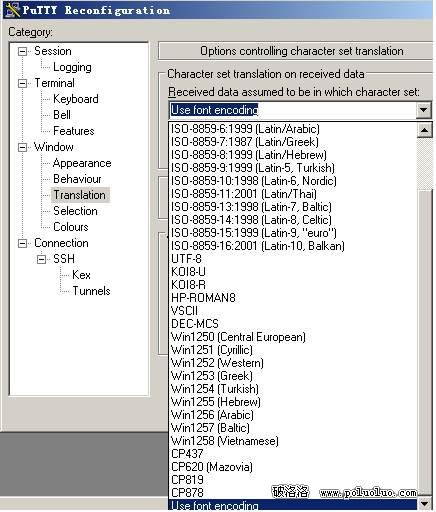Pick Win1252 (Western) encoding
The width and height of the screenshot is (436, 512).
[x=217, y=363]
